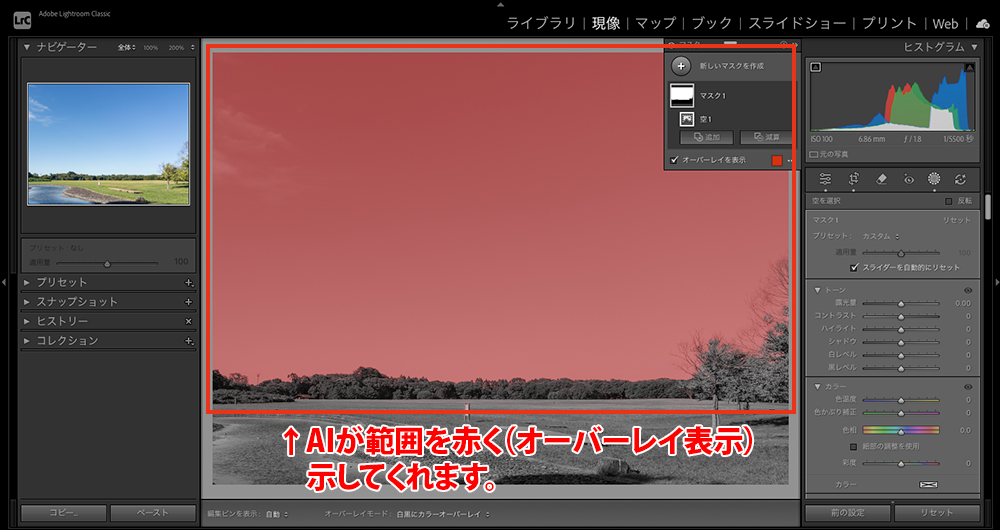Image resolution: width=1000 pixels, height=530 pixels.
Task: Expand the スナップショット panel
Action: tap(27, 302)
